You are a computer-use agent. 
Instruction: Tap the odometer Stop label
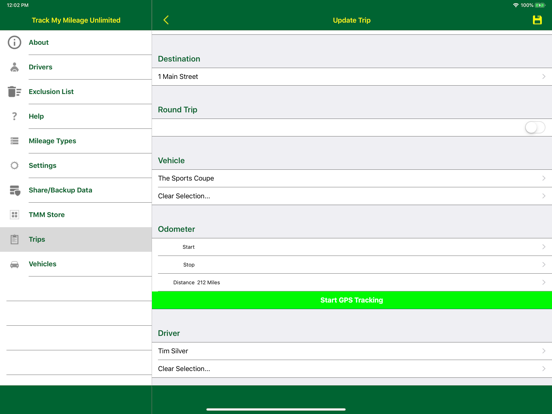point(189,264)
